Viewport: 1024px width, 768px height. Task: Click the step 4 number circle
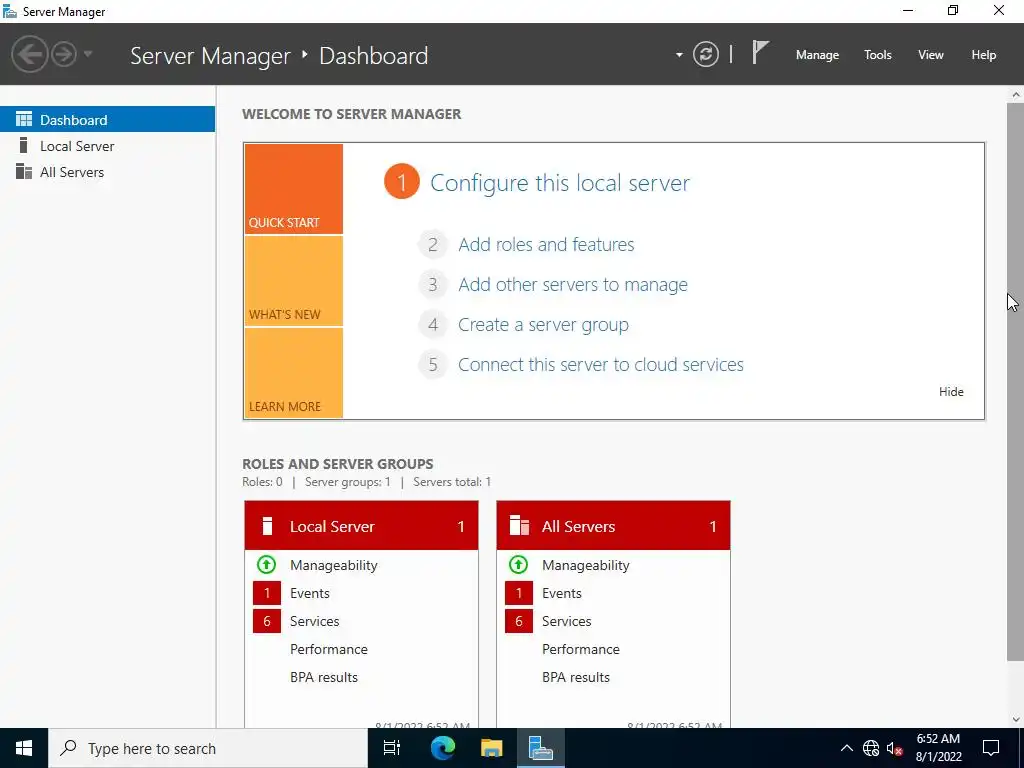[433, 325]
